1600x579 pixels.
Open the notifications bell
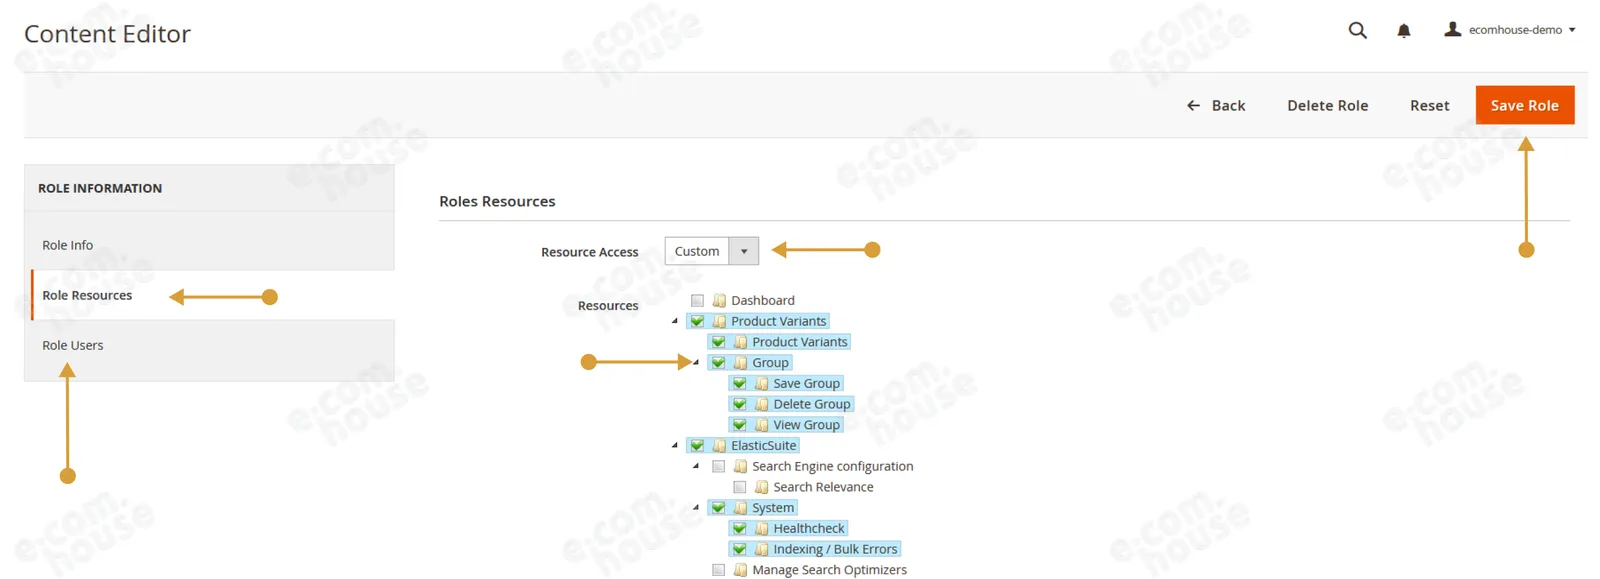[x=1404, y=31]
